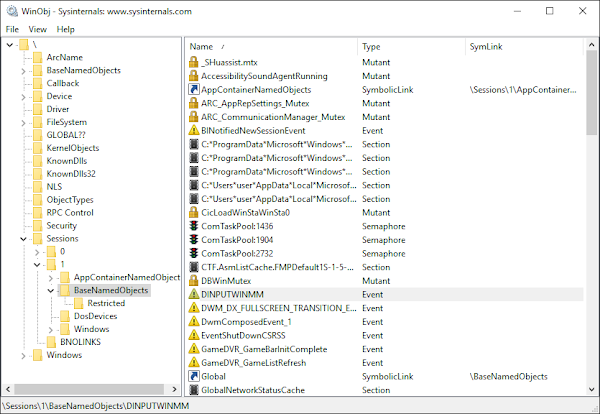Screen dimensions: 600x414
Task: Sort list by SymLink column header
Action: [x=485, y=47]
